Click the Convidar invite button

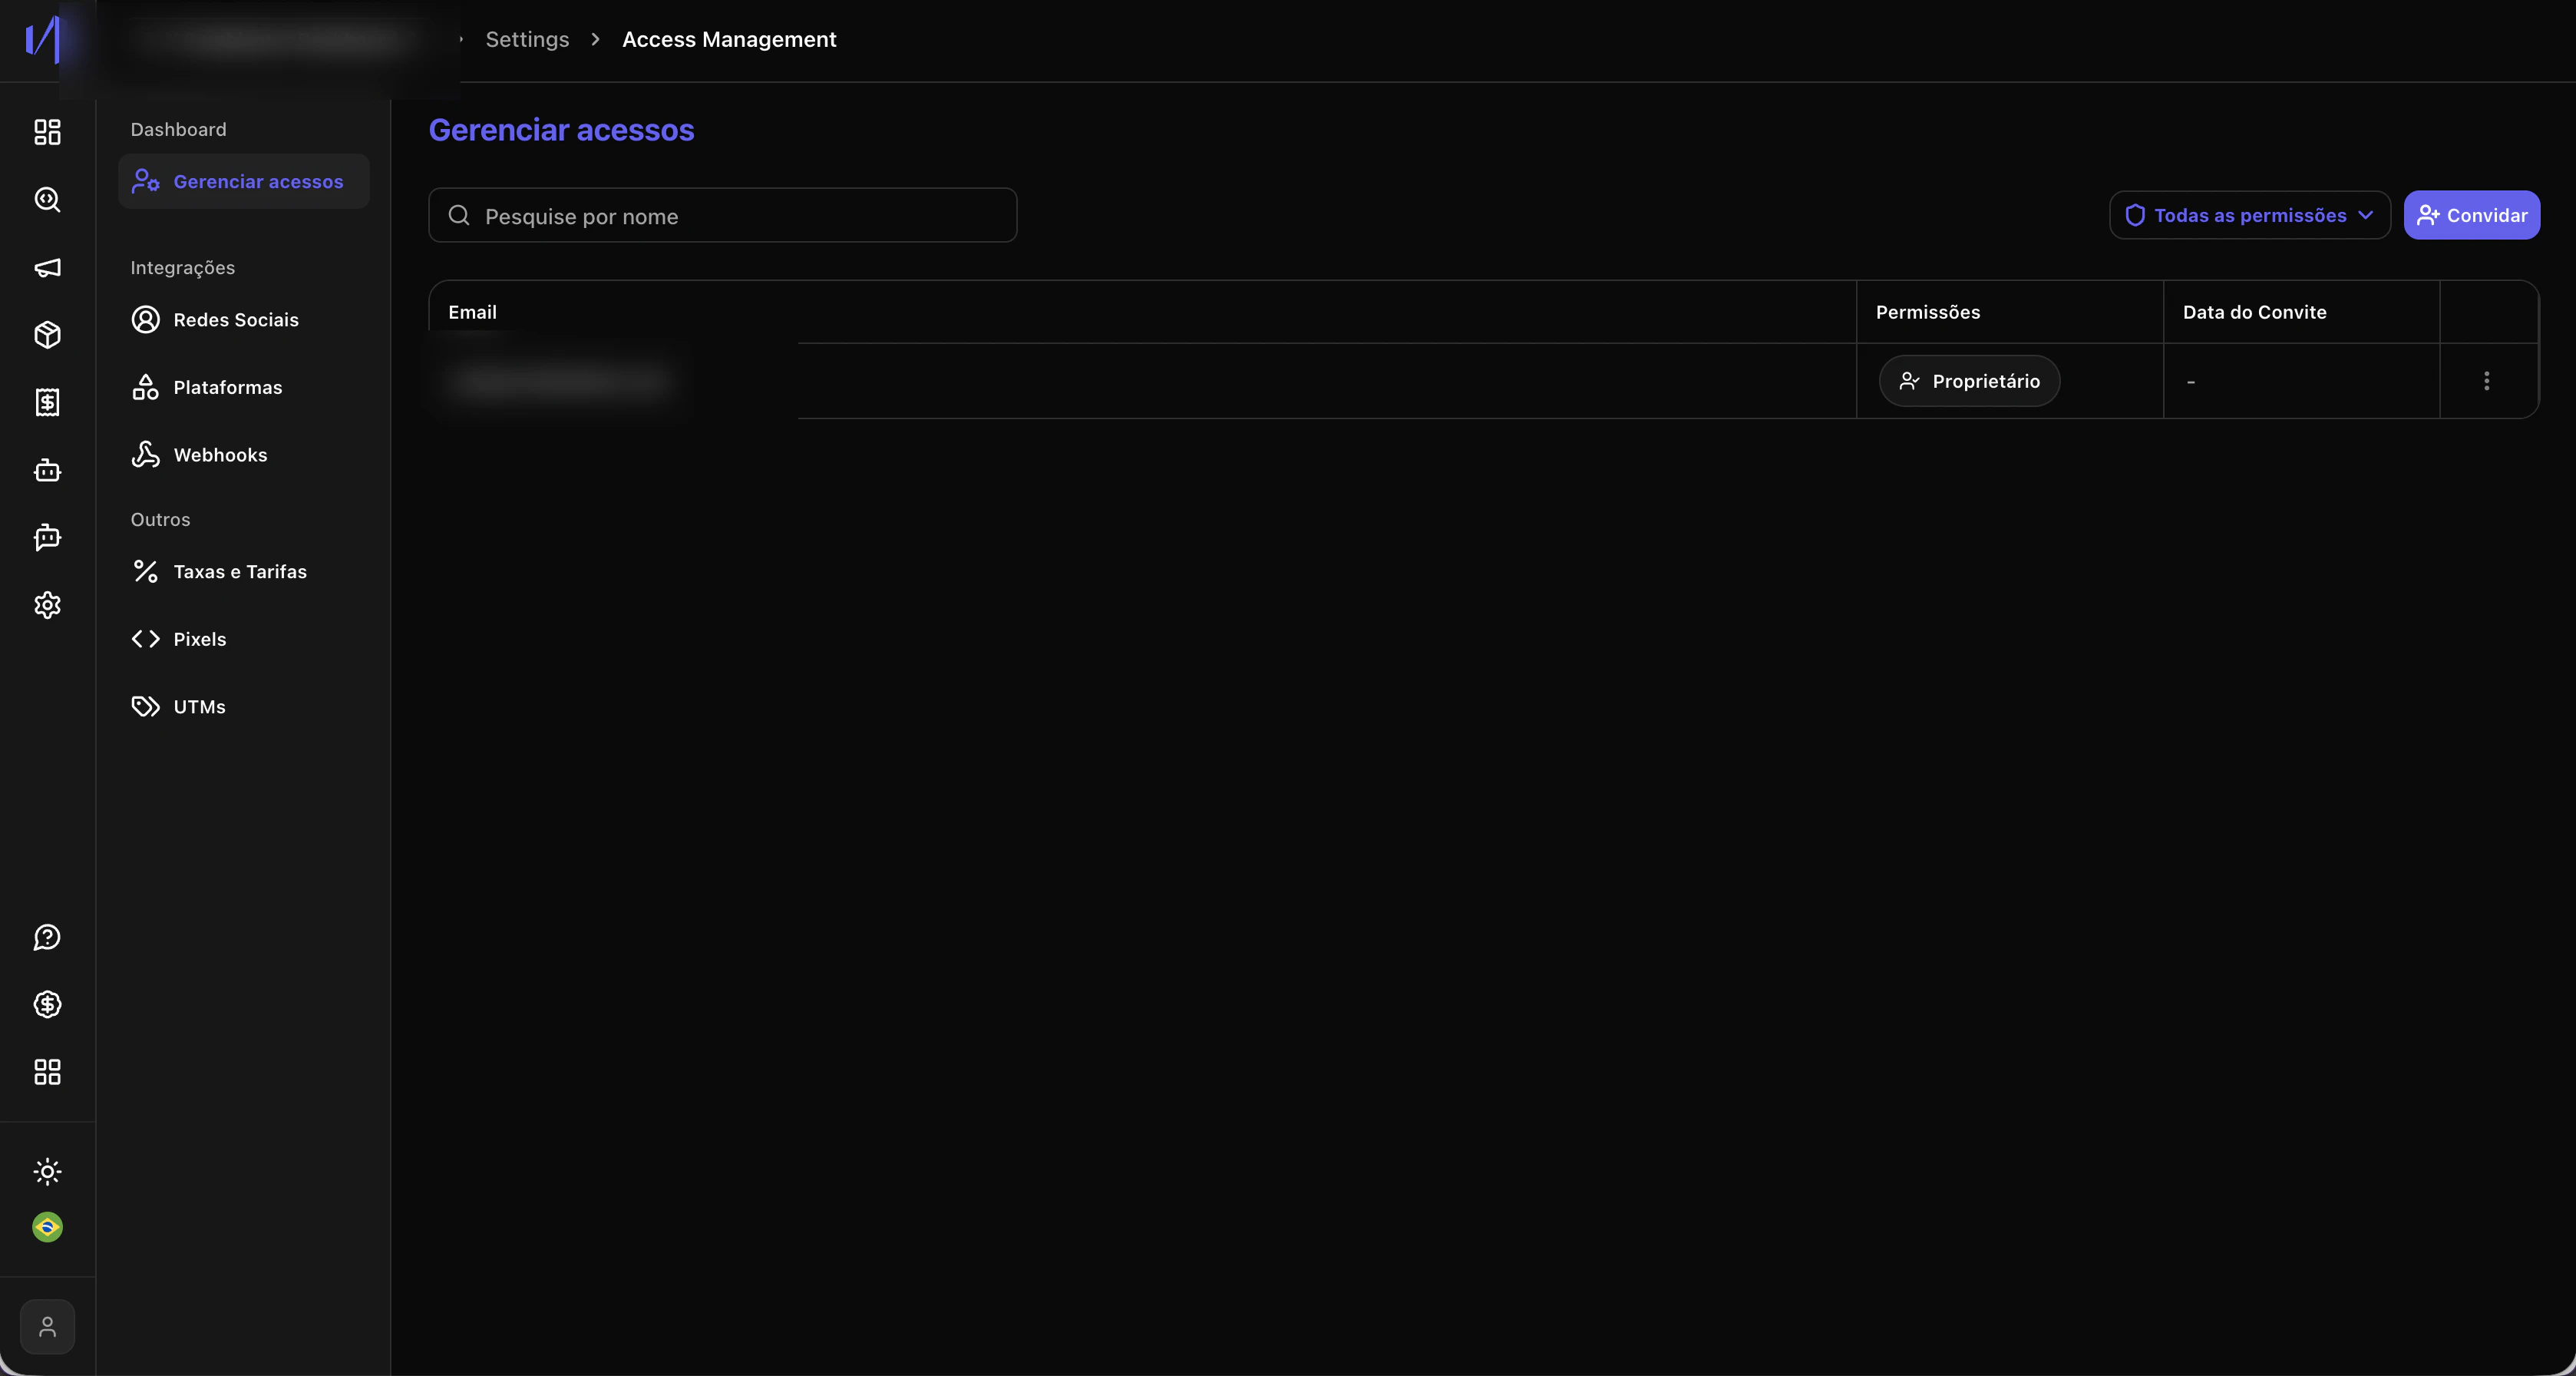[2471, 215]
